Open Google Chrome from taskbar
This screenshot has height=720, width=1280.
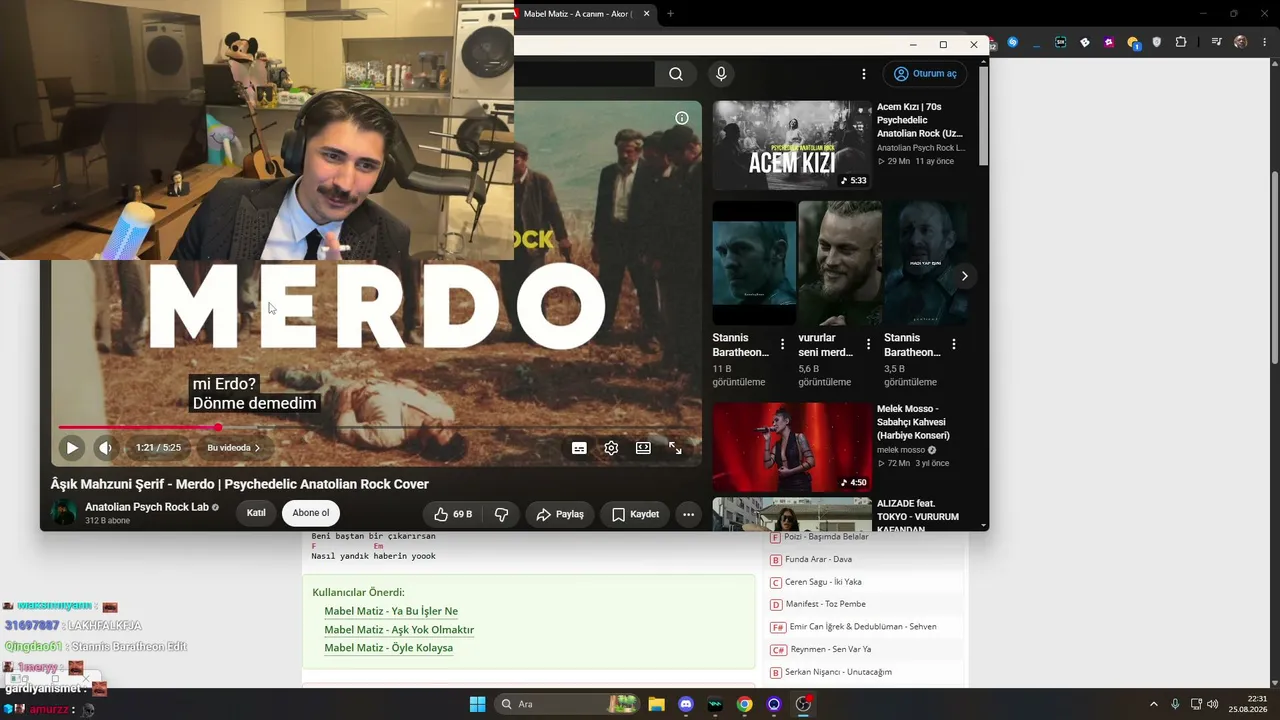tap(744, 704)
